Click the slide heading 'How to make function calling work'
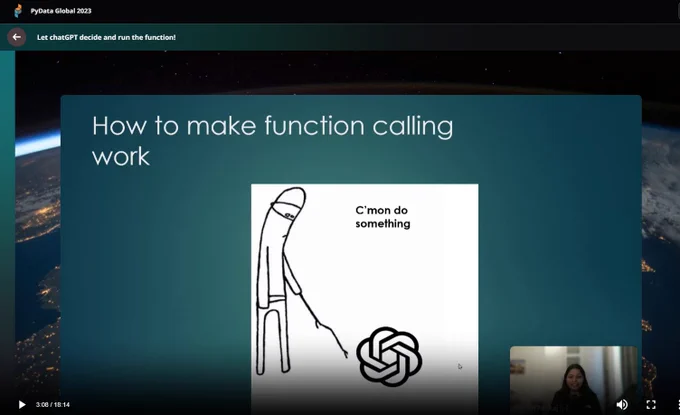The width and height of the screenshot is (680, 415). tap(272, 141)
